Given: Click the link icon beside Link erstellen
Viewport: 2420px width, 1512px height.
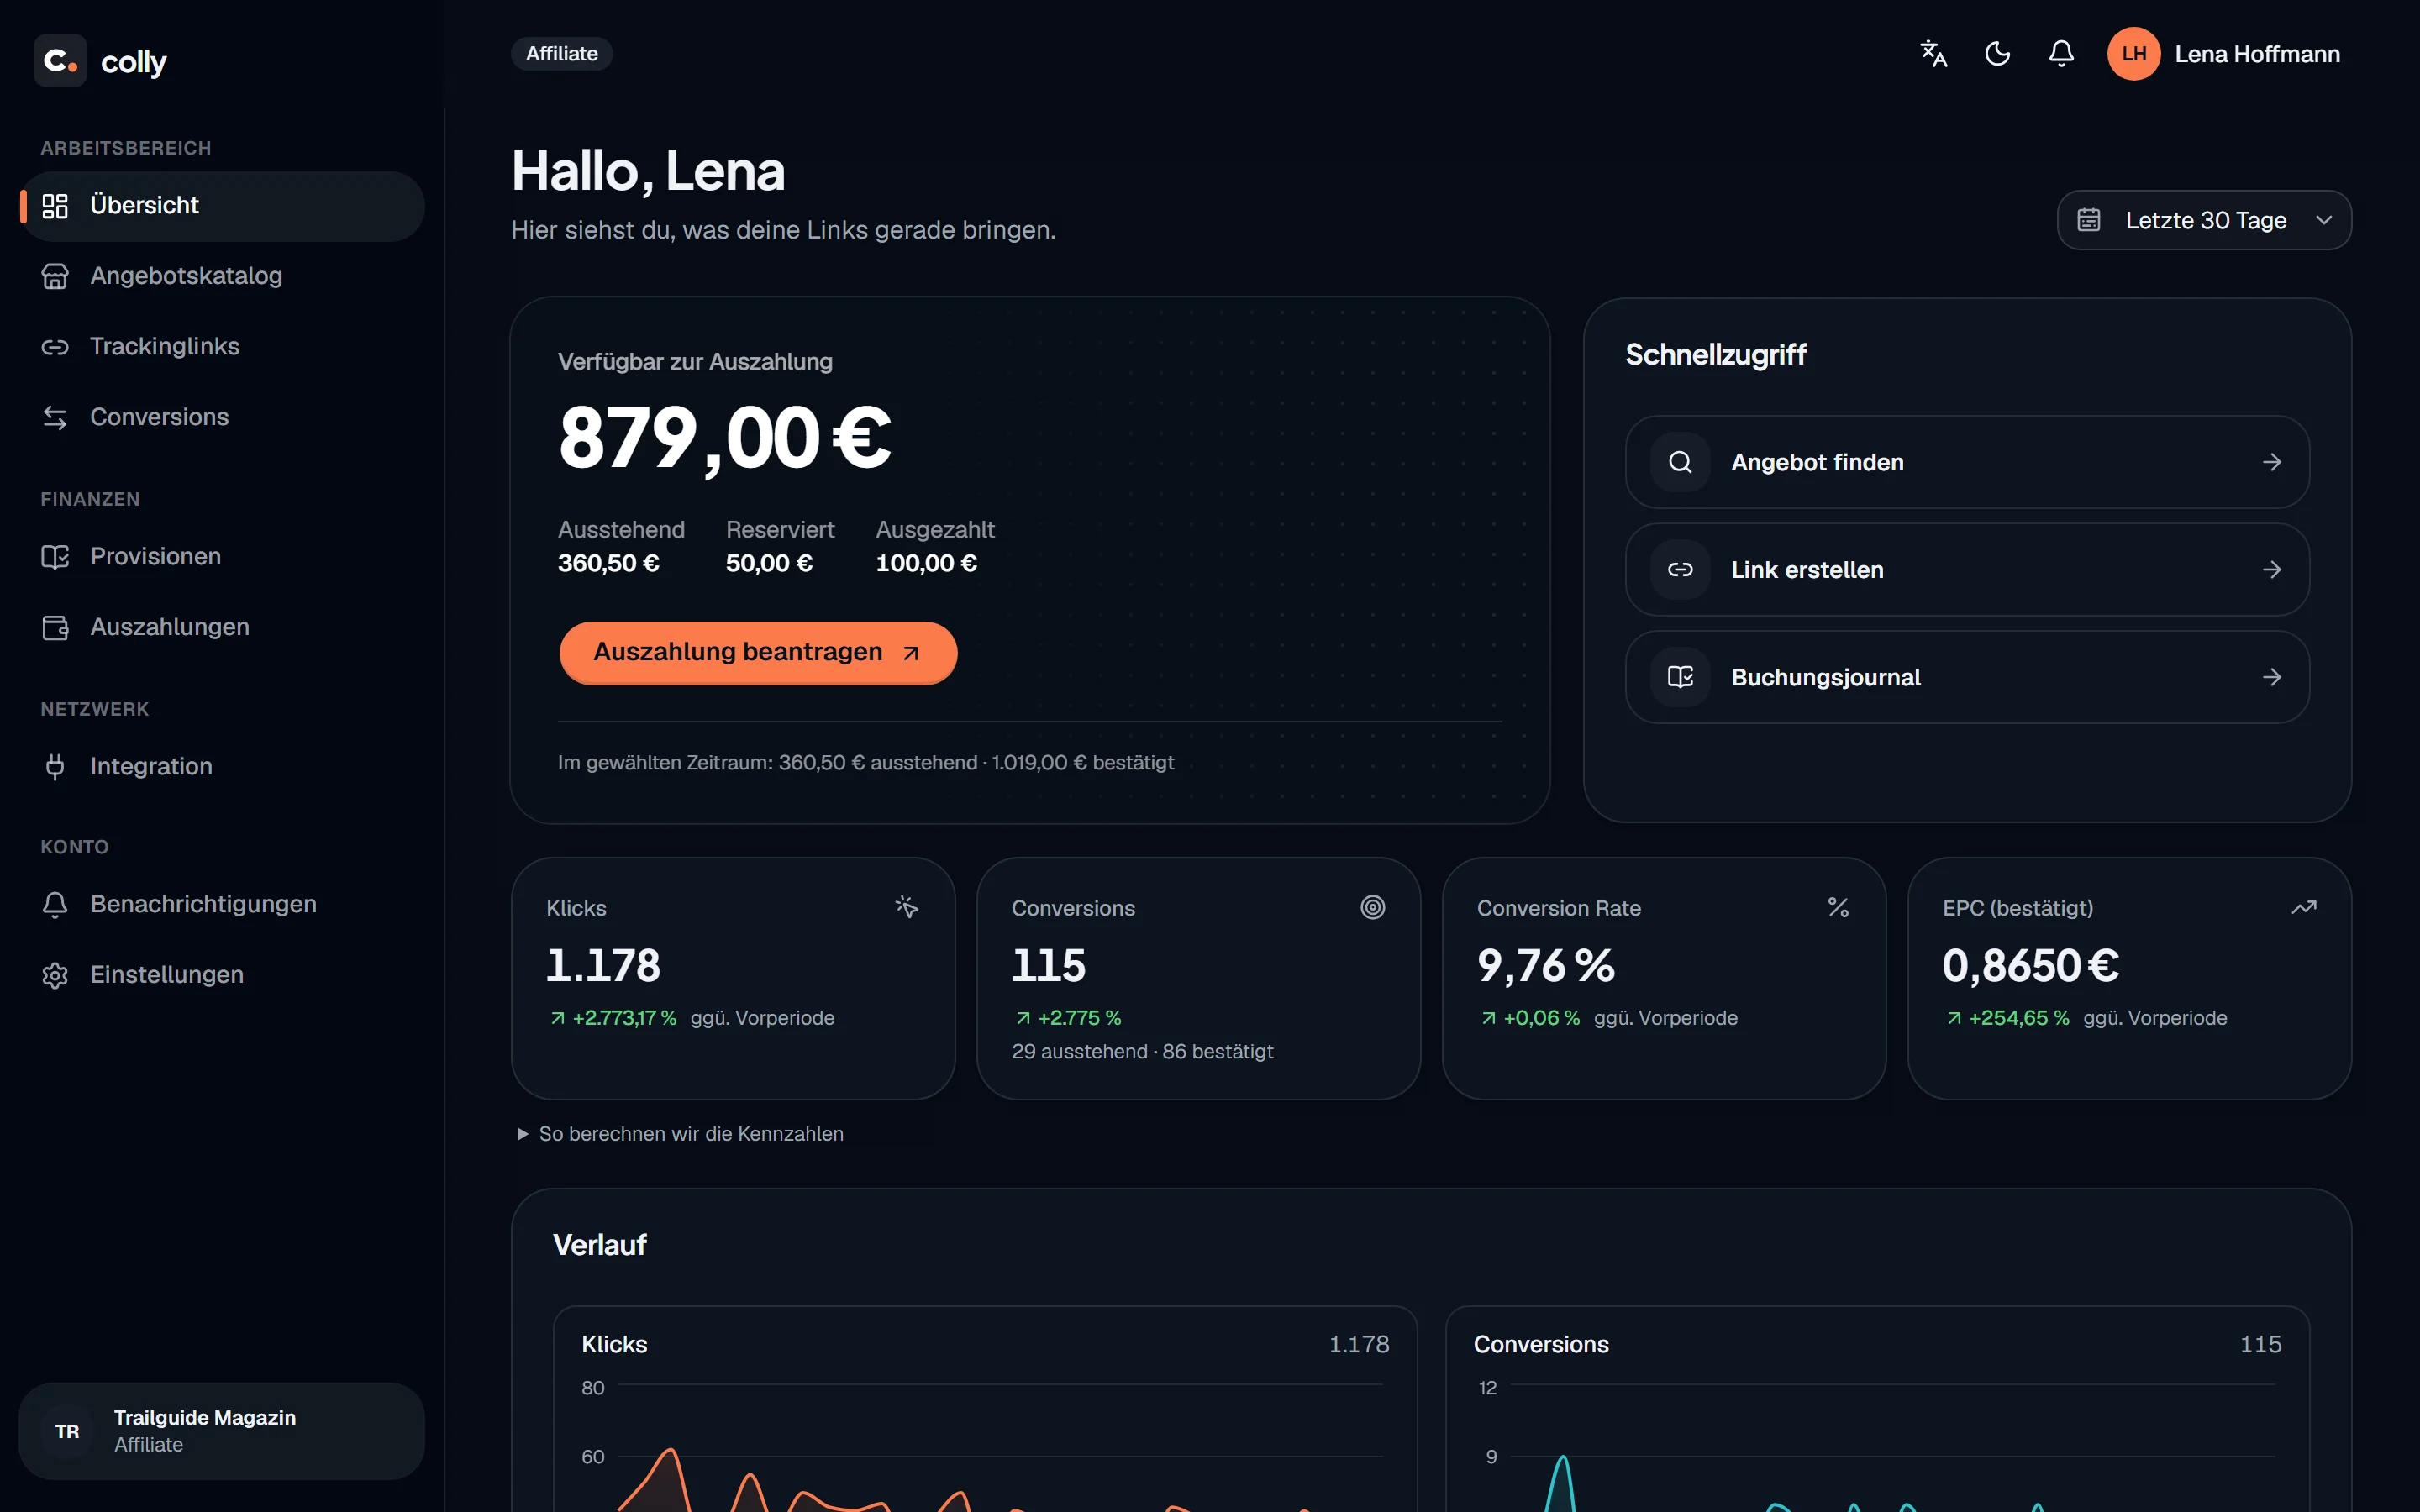Looking at the screenshot, I should click(x=1680, y=570).
